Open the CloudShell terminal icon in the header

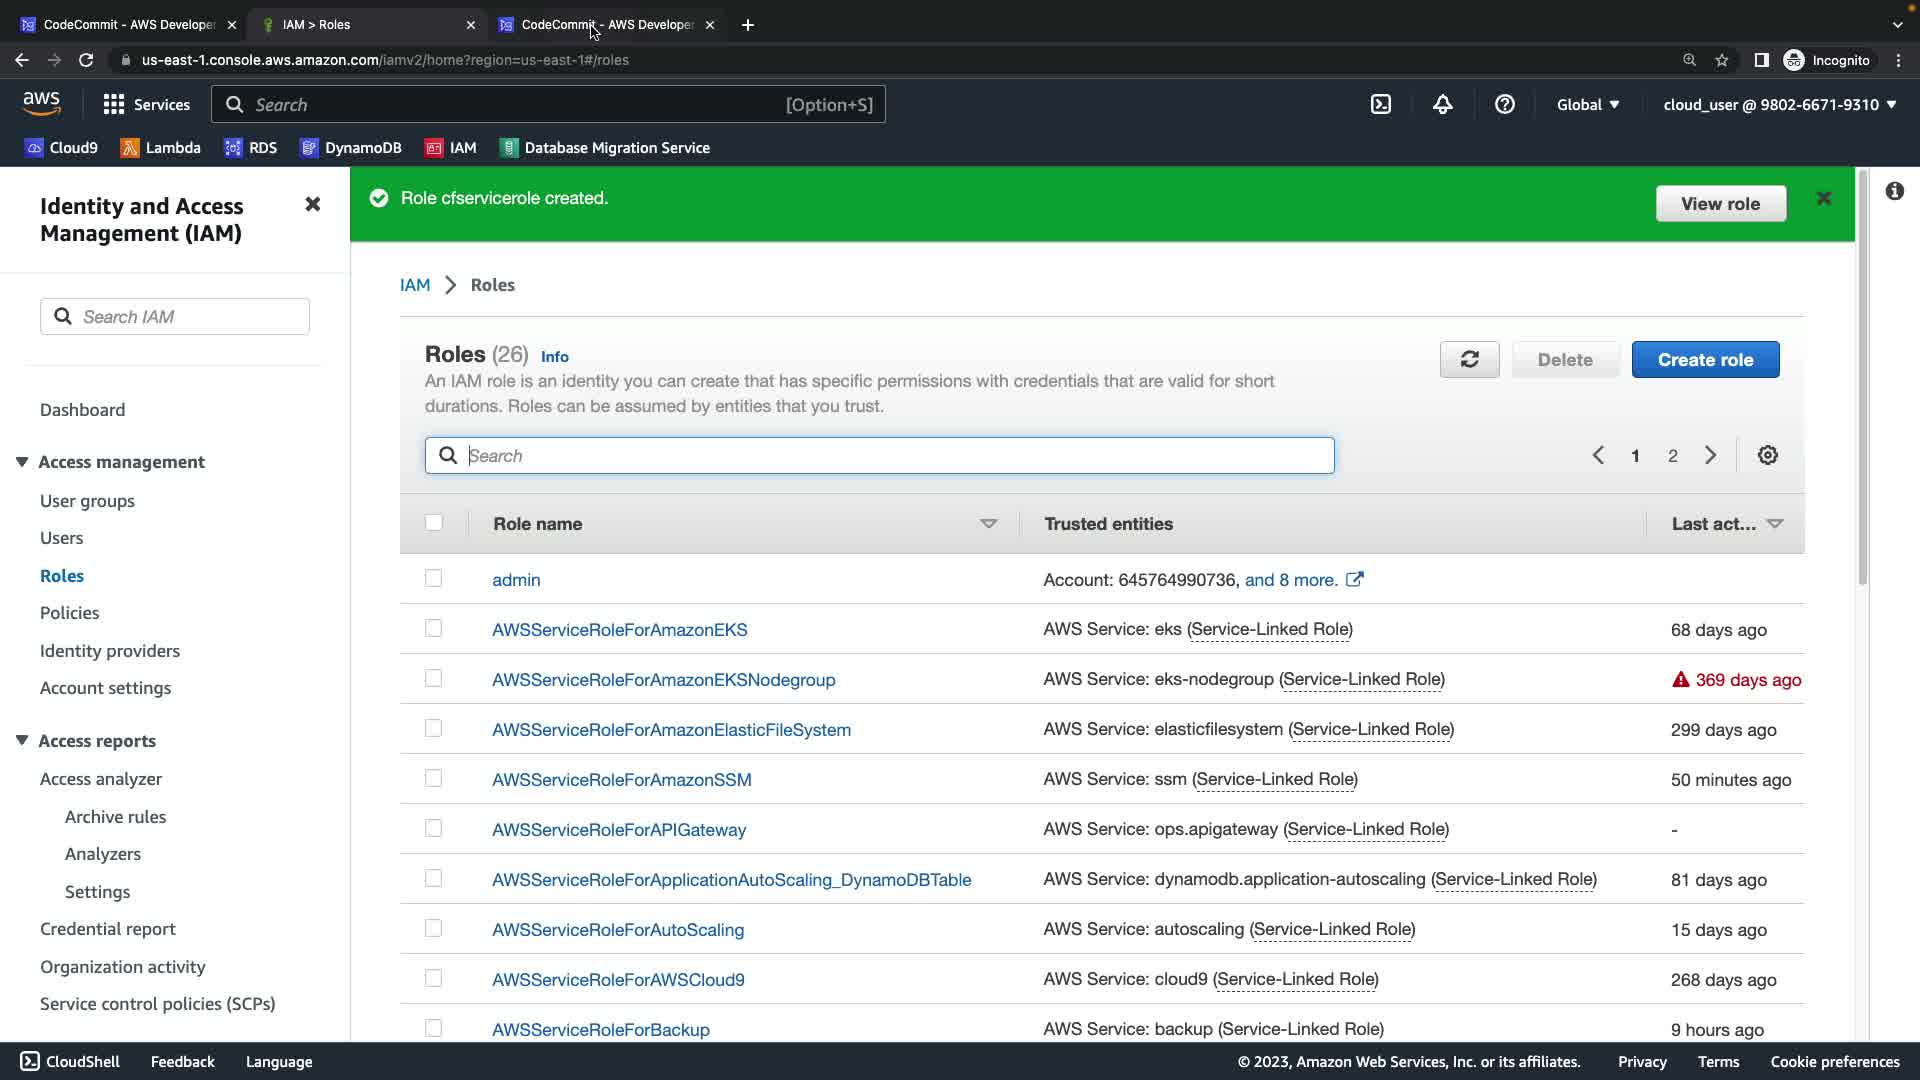[1381, 104]
